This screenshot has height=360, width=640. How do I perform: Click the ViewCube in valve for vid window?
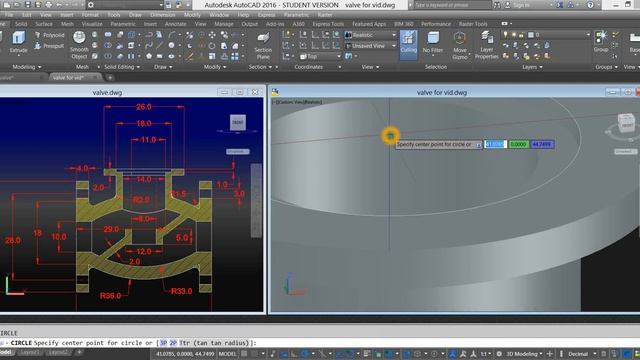tap(626, 124)
